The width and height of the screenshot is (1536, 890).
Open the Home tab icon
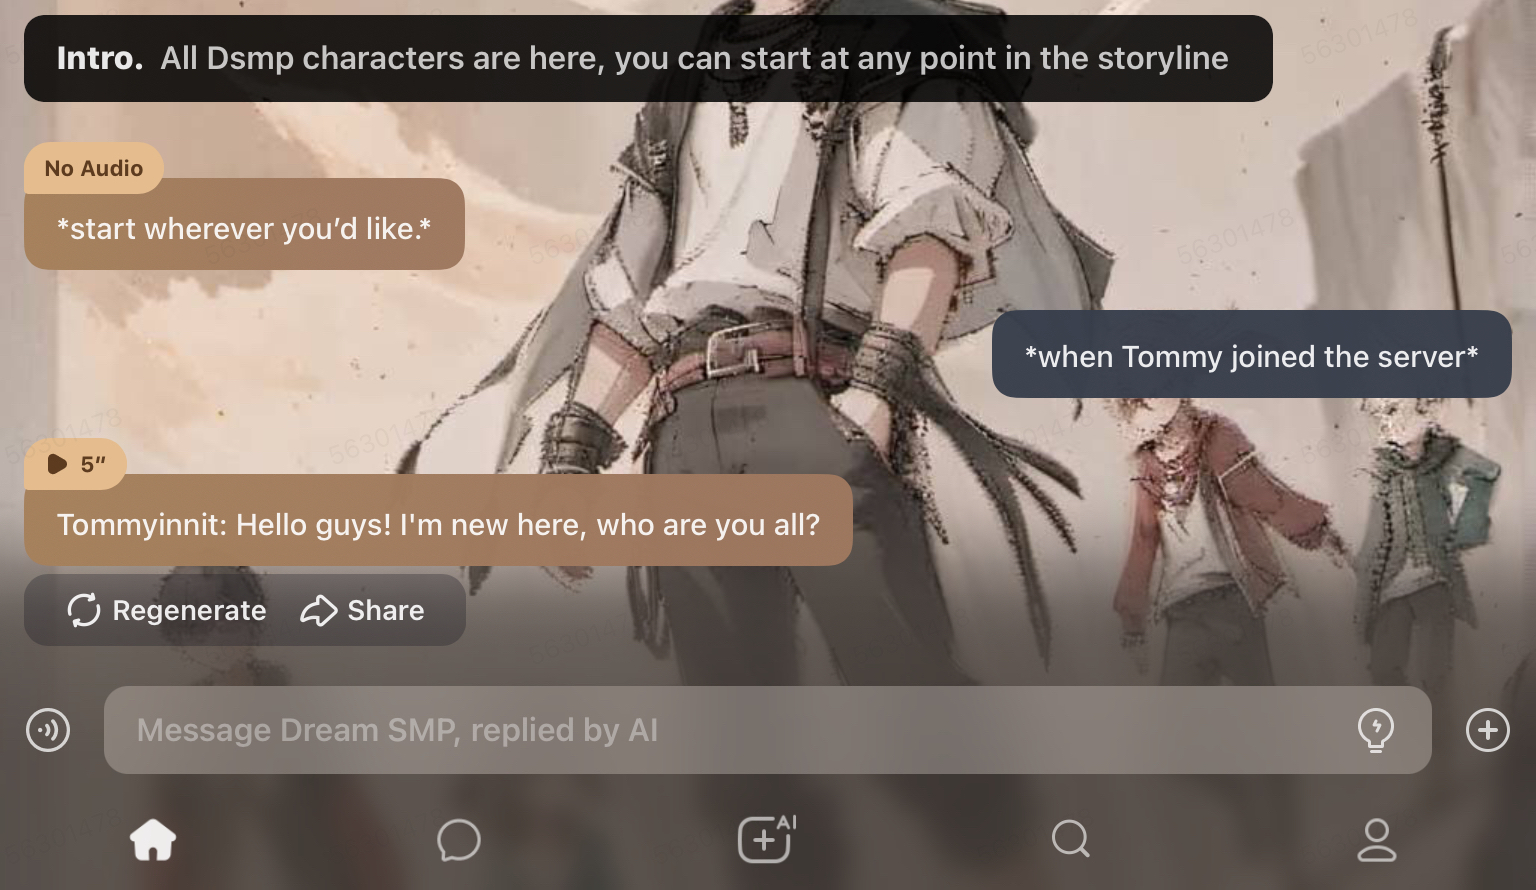tap(153, 839)
